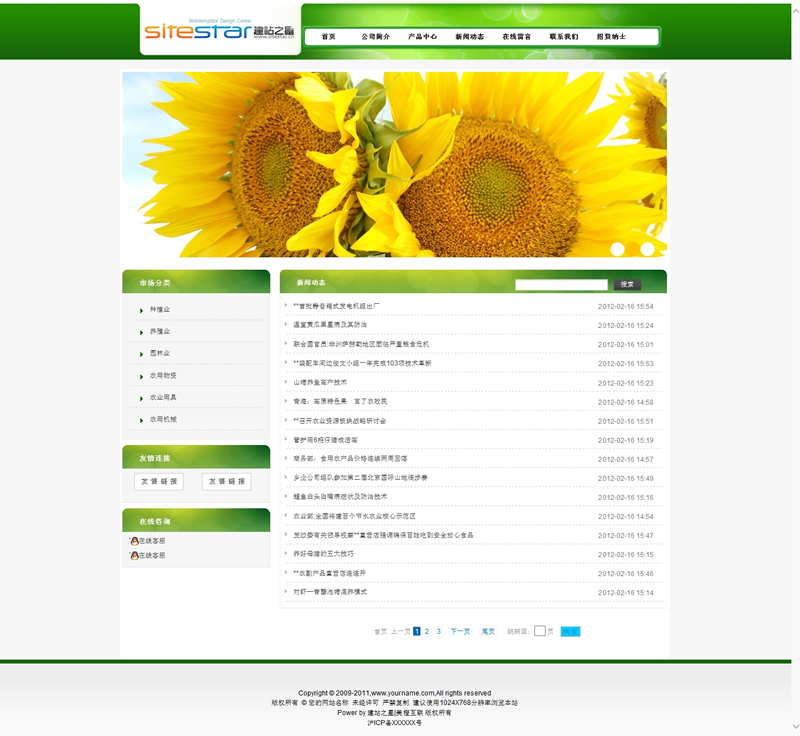Click the page-jump number input box

pos(540,631)
